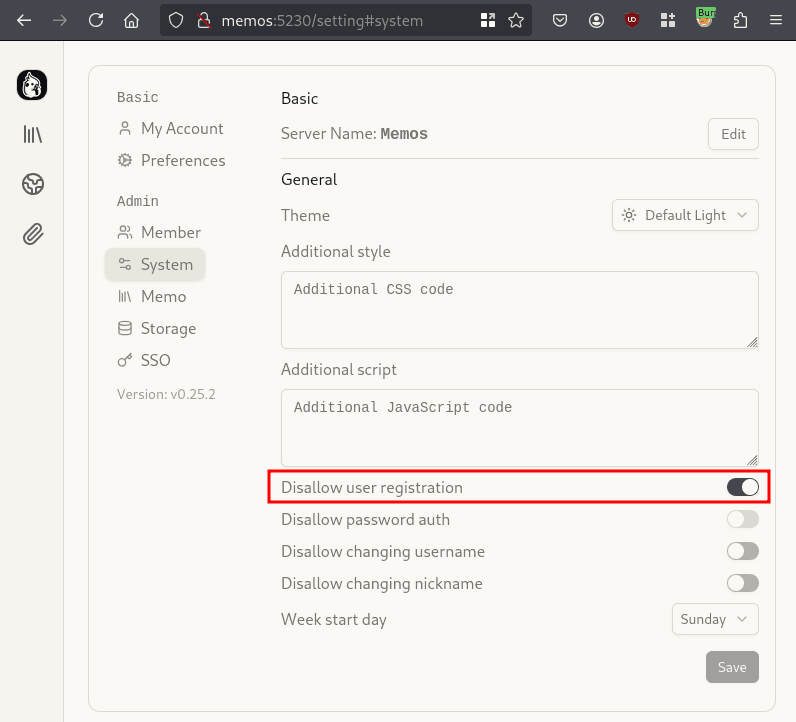796x722 pixels.
Task: Click Edit next to Server Name
Action: [x=733, y=134]
